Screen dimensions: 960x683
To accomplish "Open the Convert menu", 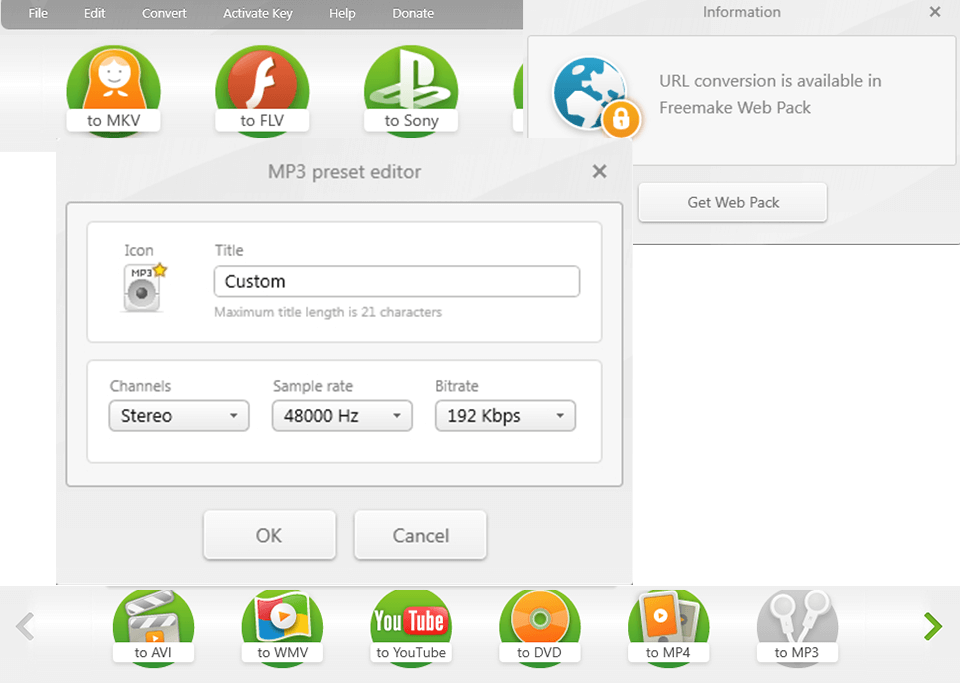I will pyautogui.click(x=163, y=14).
